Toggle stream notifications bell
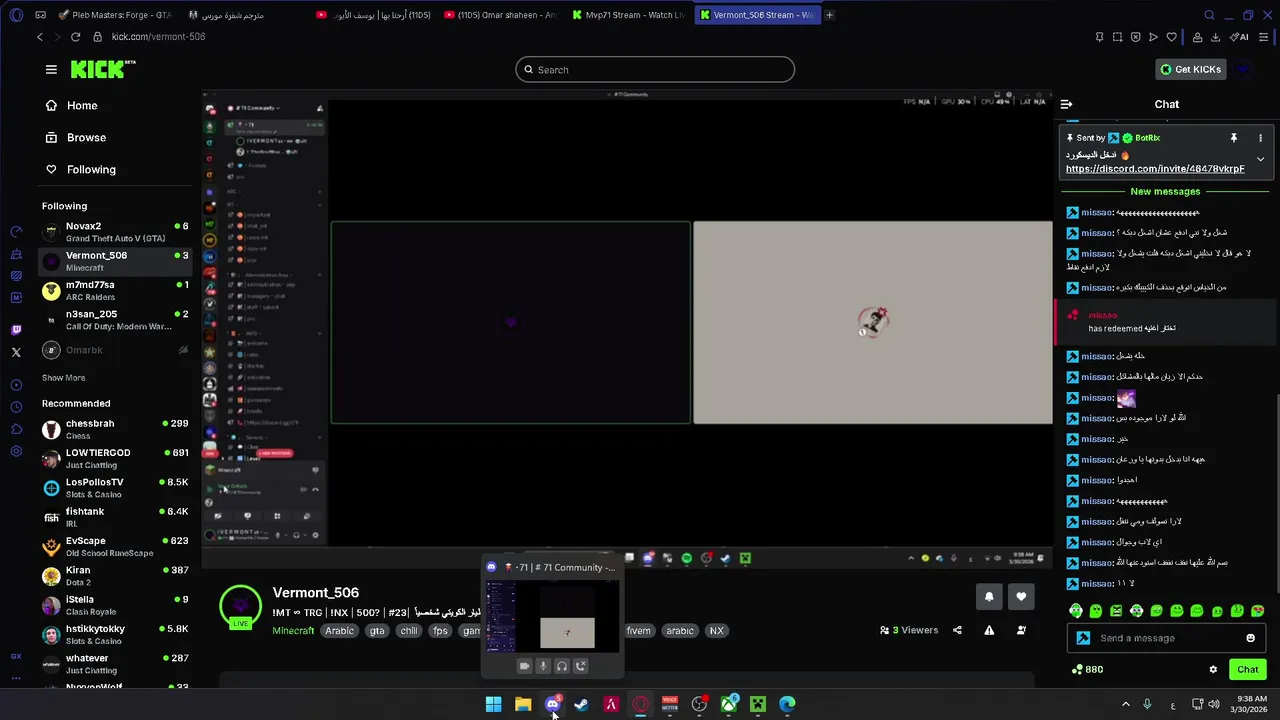 [x=989, y=597]
